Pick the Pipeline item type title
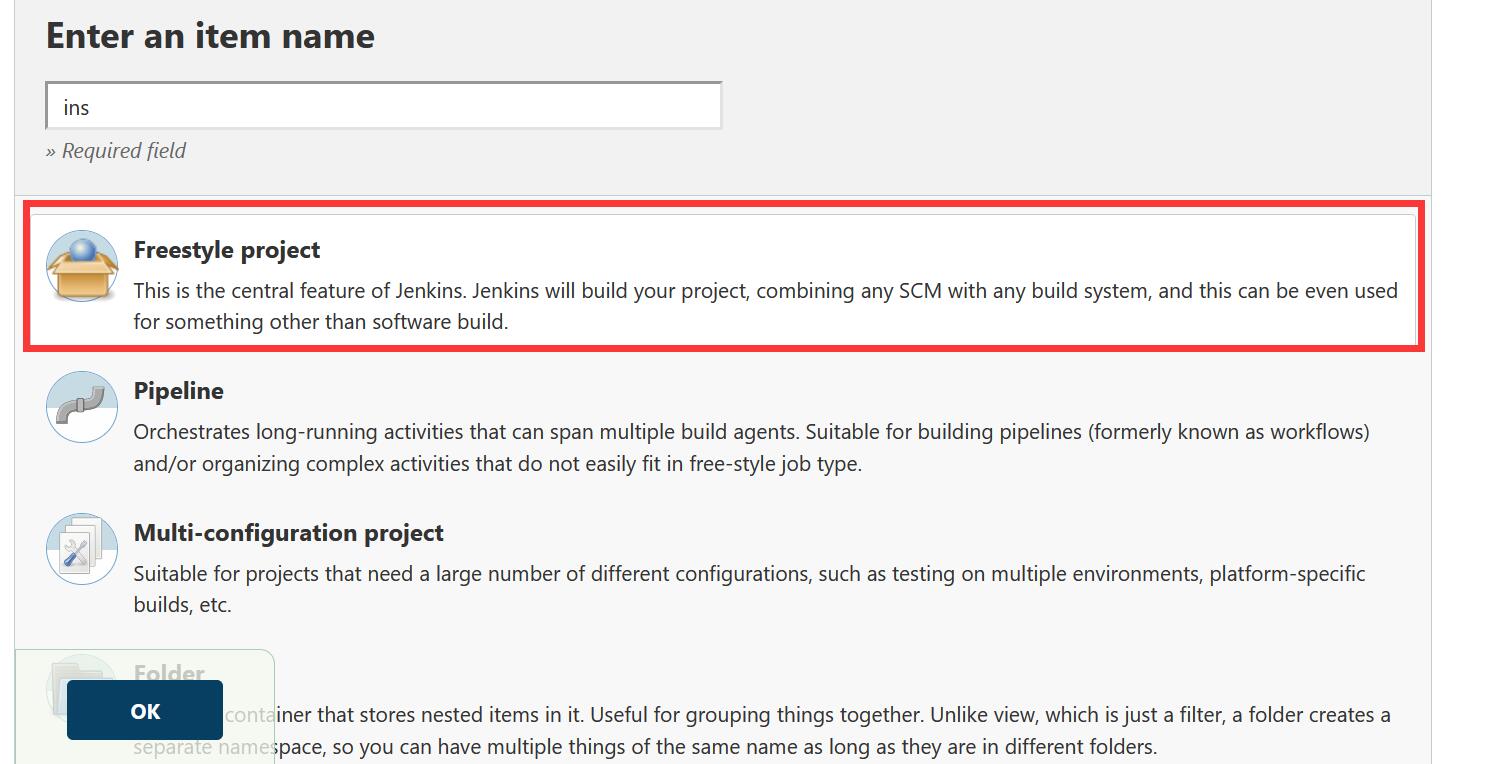The width and height of the screenshot is (1492, 764). point(179,391)
